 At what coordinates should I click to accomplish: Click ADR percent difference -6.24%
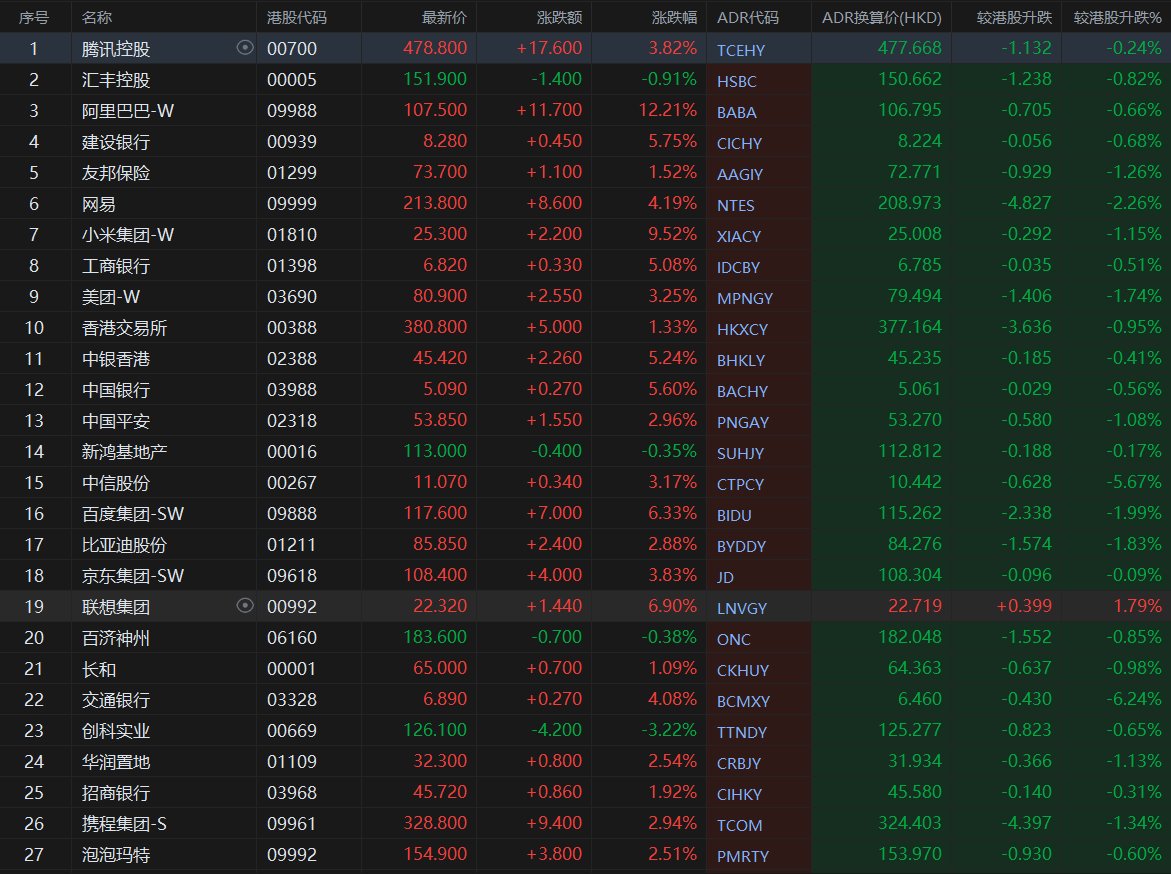pos(1134,699)
